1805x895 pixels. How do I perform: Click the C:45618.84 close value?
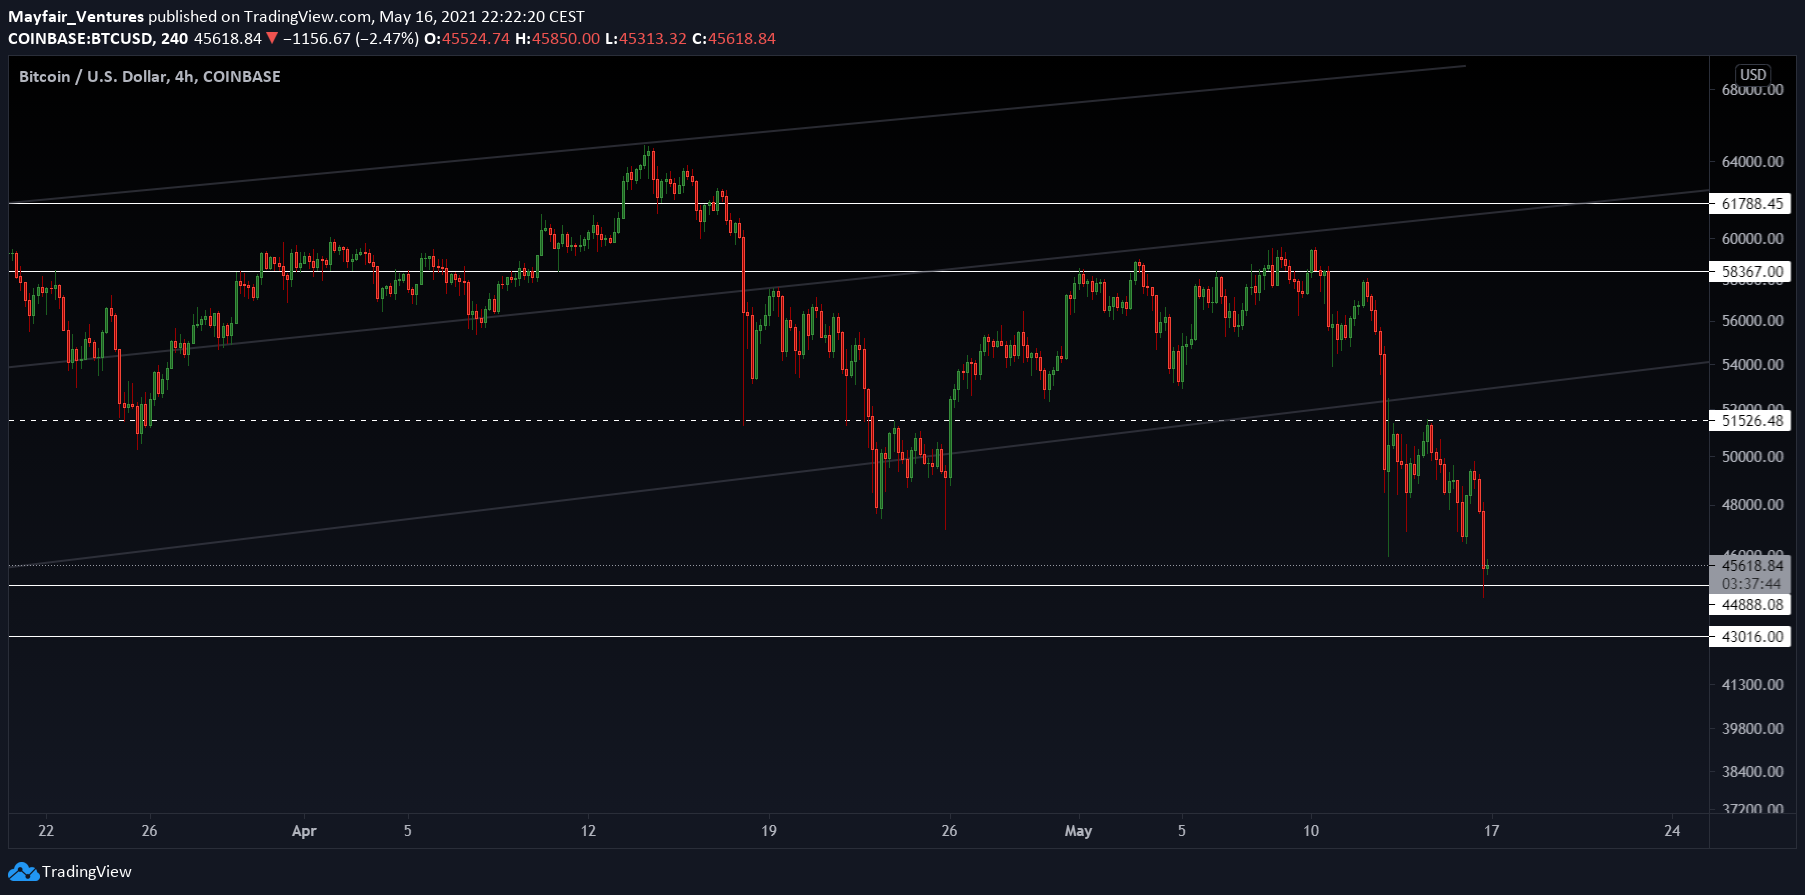click(x=734, y=39)
